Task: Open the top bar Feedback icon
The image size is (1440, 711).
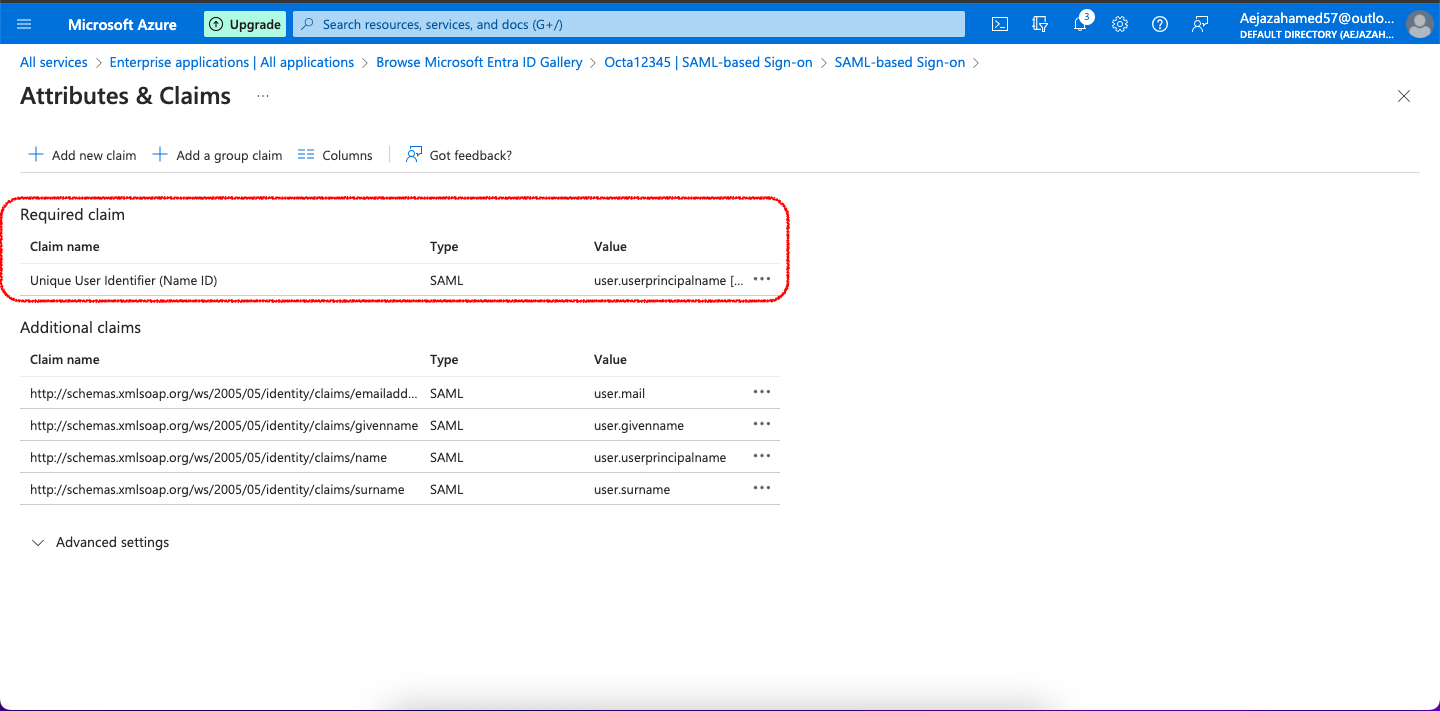Action: [1200, 24]
